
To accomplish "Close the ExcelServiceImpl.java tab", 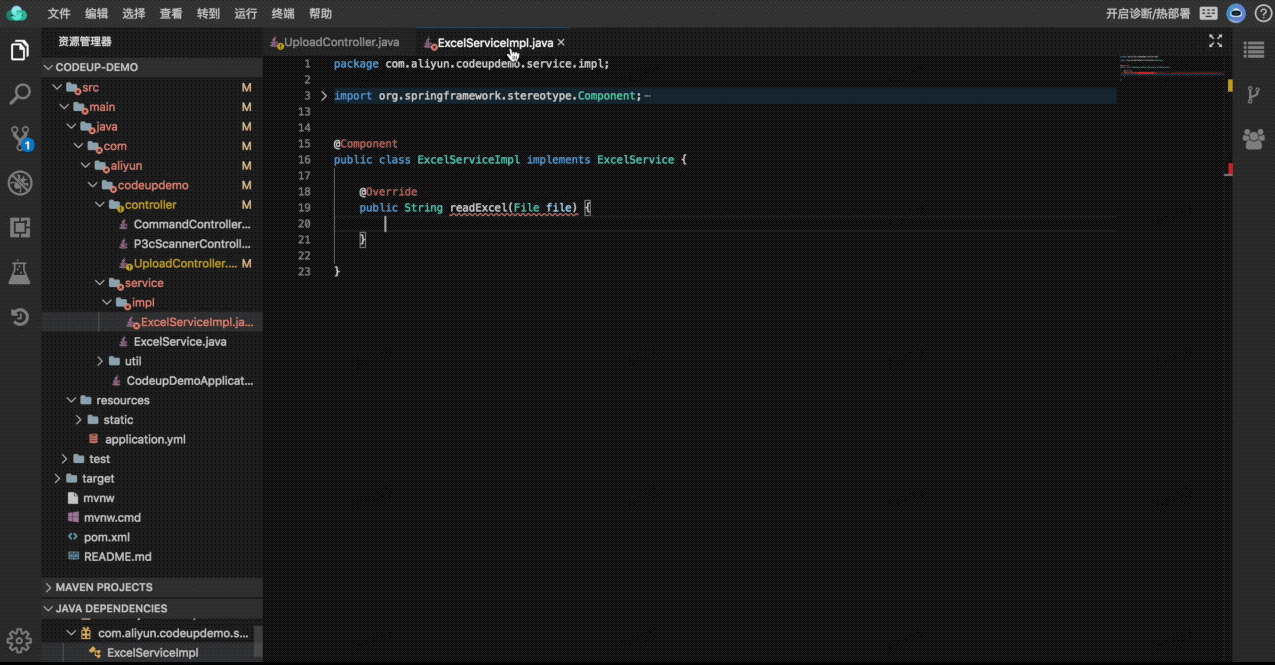I will point(561,43).
